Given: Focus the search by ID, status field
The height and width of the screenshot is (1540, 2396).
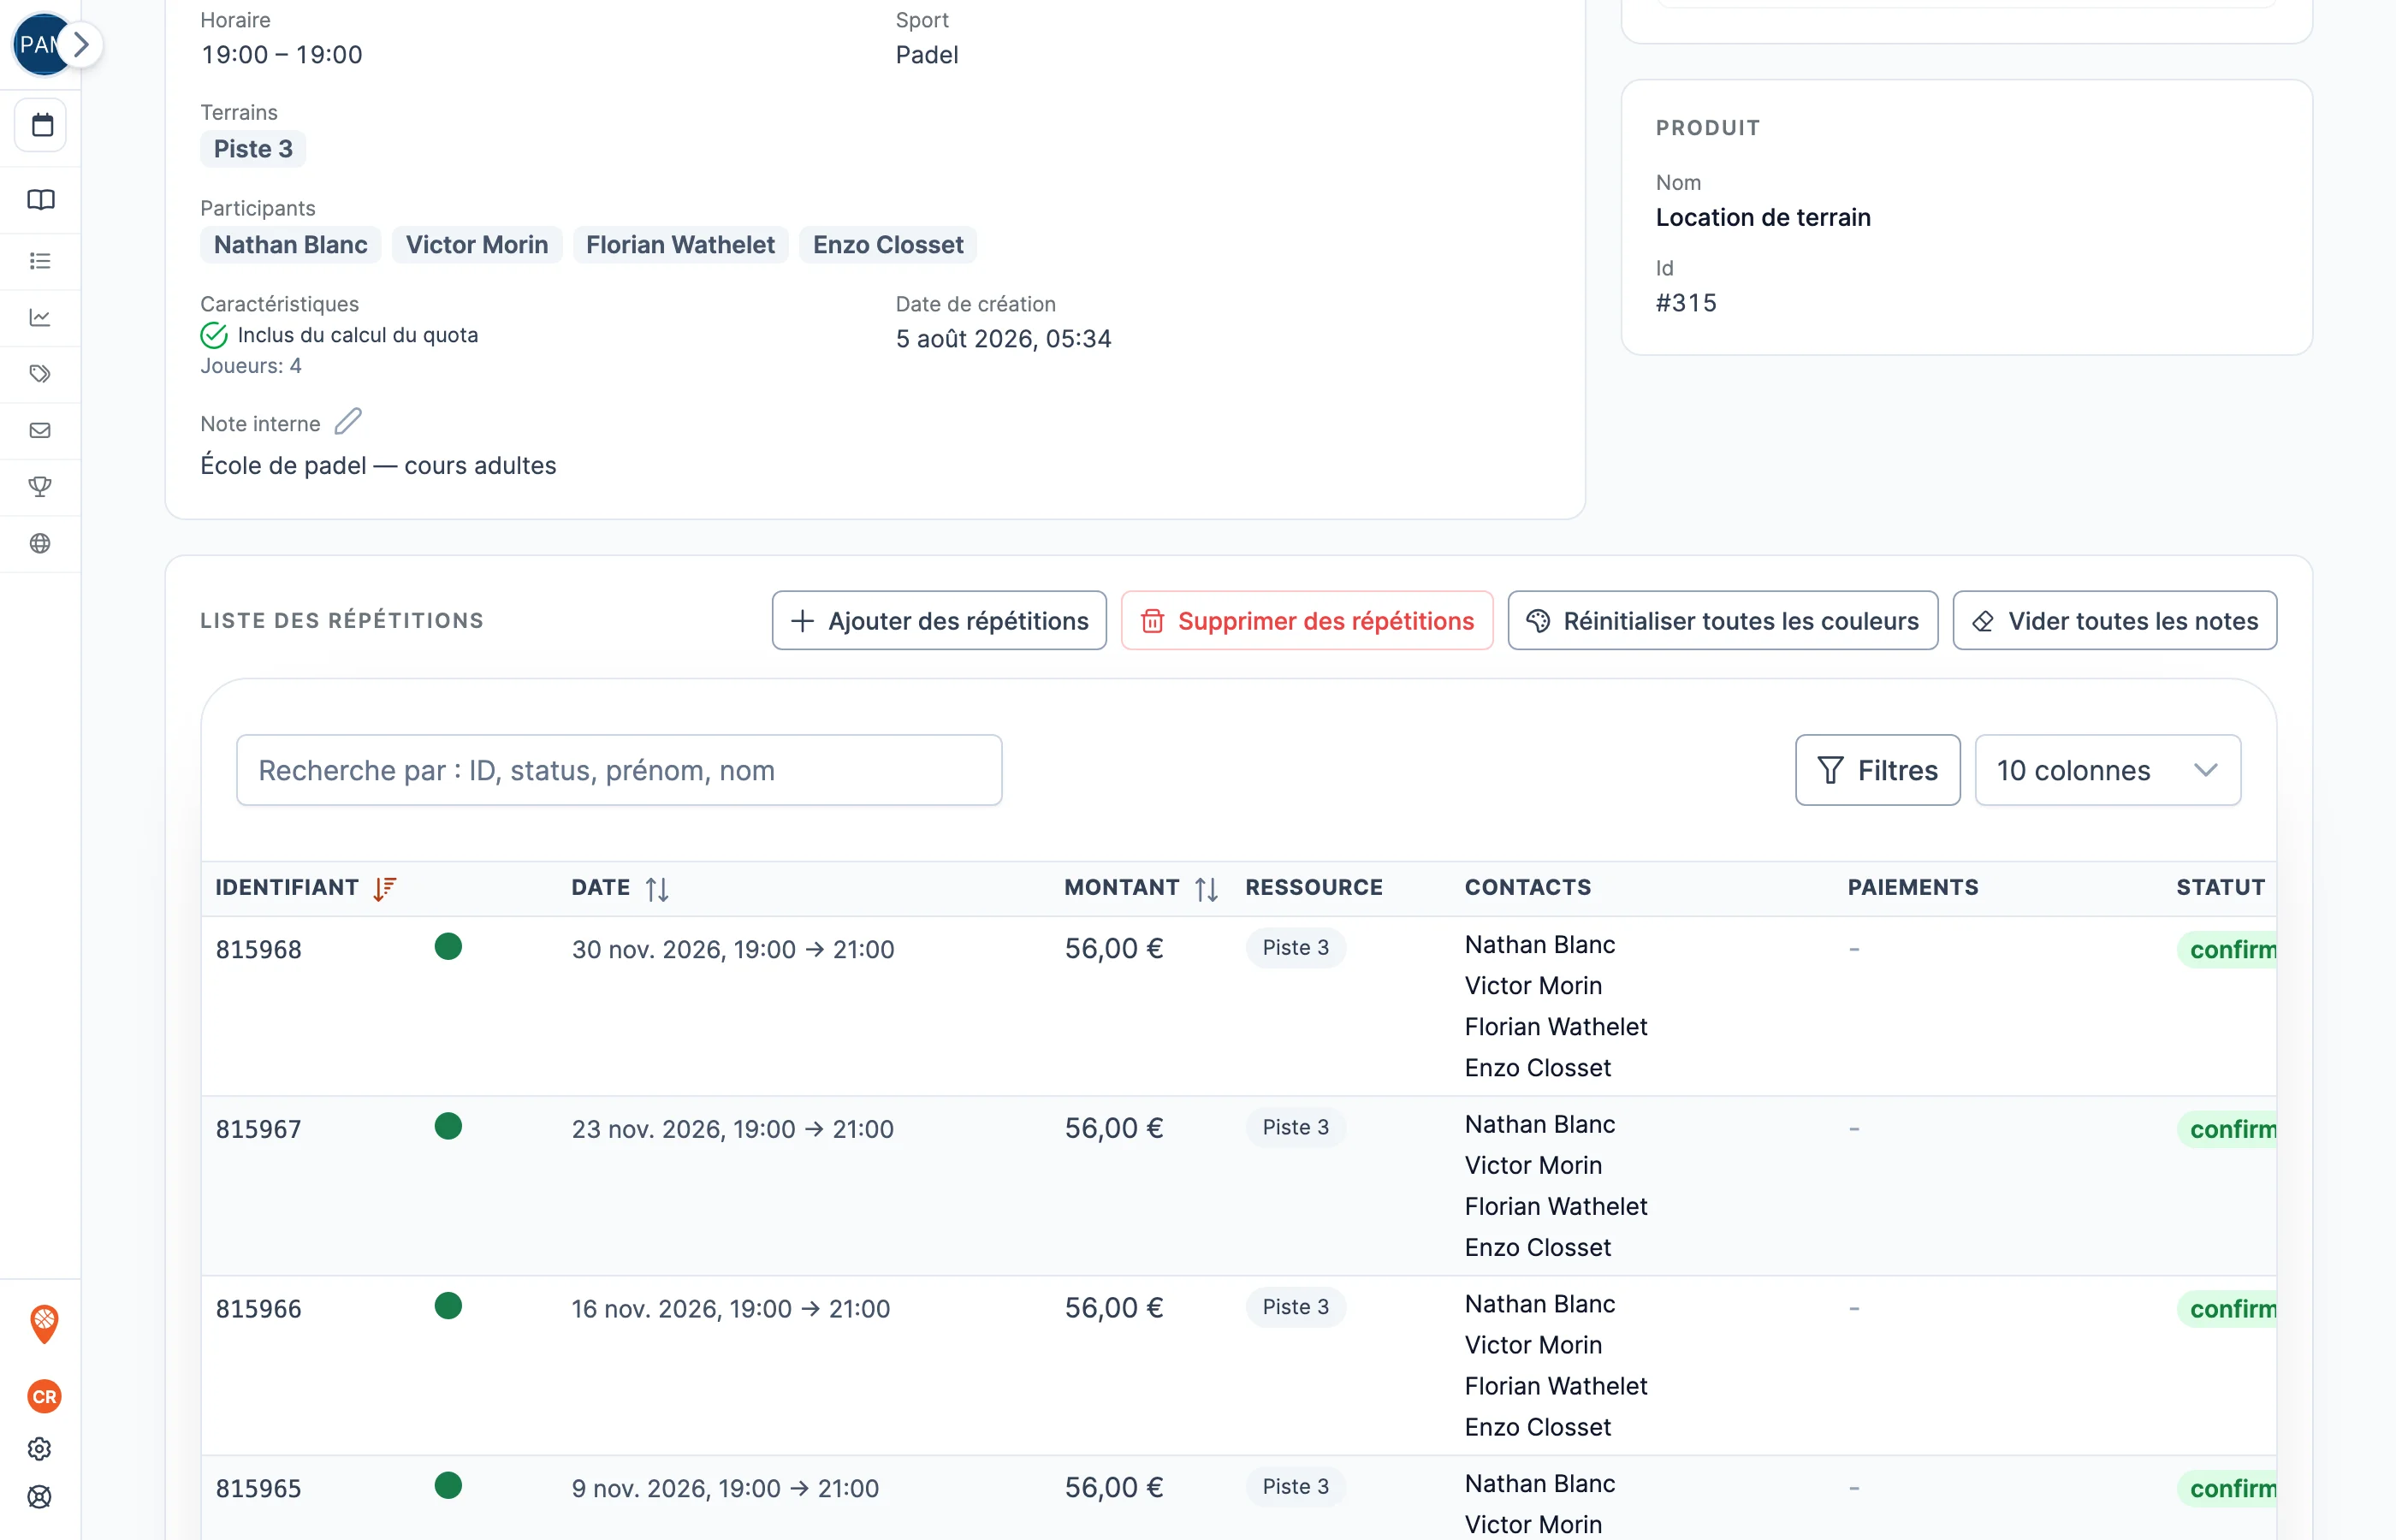Looking at the screenshot, I should tap(619, 770).
